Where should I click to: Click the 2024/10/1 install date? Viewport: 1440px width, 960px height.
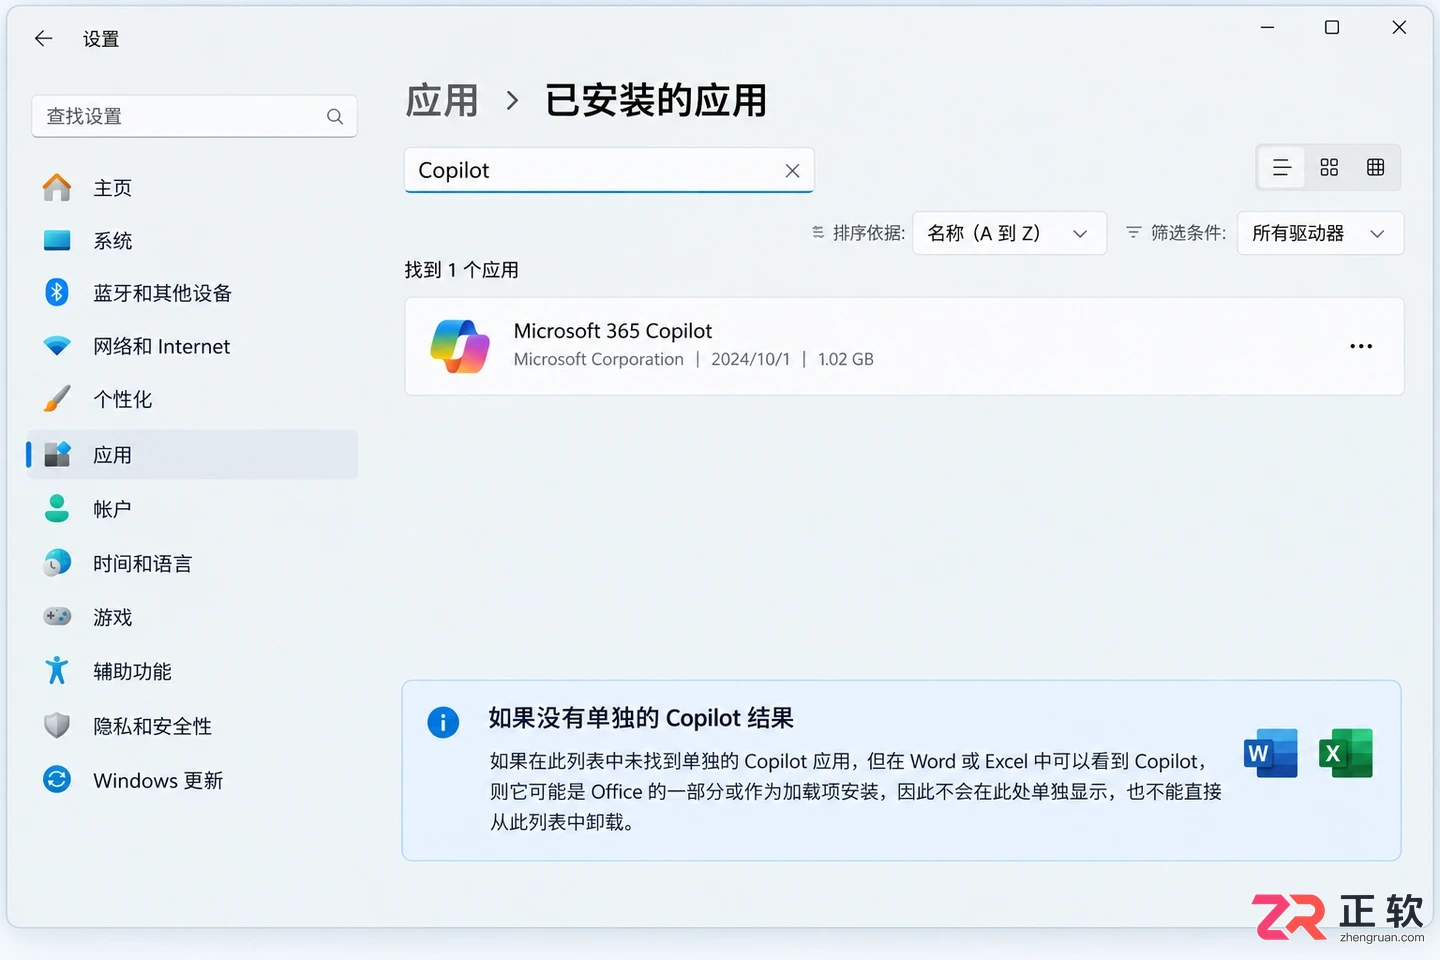751,359
